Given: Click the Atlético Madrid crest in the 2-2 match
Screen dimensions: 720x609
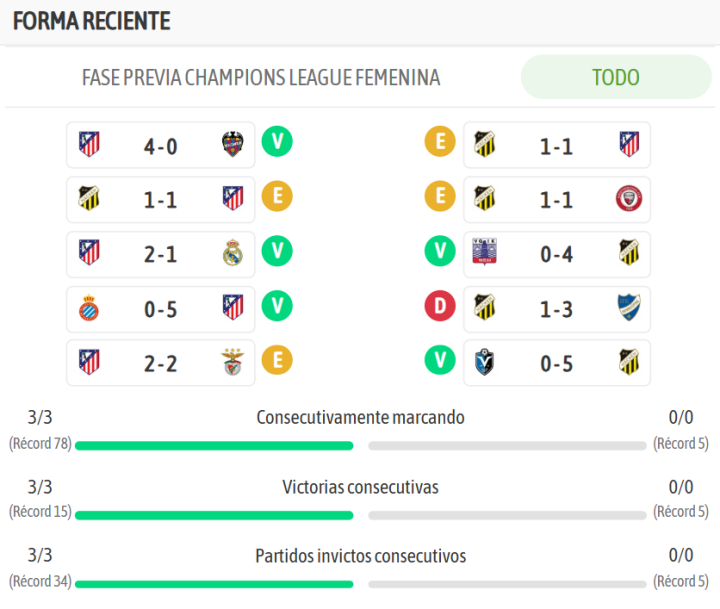Looking at the screenshot, I should pyautogui.click(x=89, y=362).
